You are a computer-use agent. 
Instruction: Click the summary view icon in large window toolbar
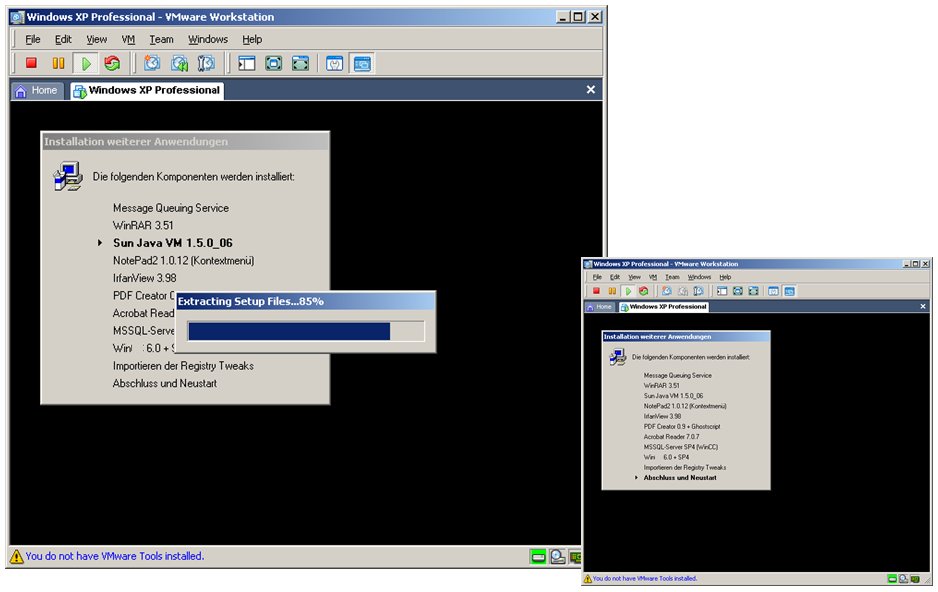[334, 63]
